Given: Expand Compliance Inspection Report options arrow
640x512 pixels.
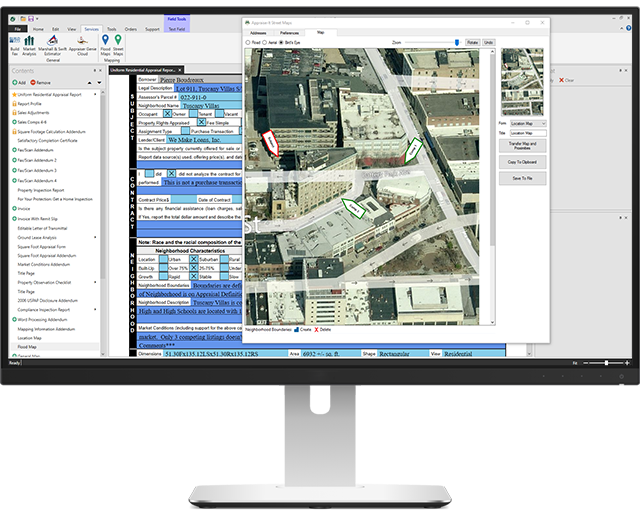Looking at the screenshot, I should tap(96, 309).
